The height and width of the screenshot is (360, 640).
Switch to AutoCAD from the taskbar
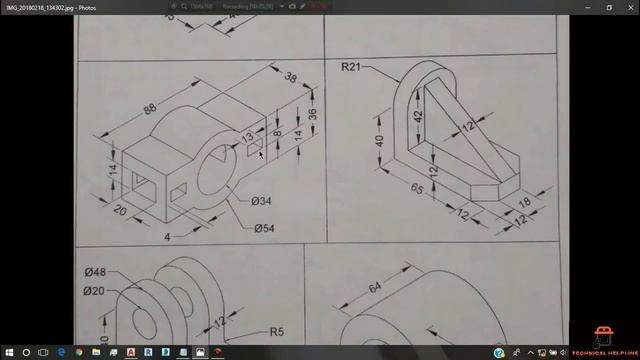(x=131, y=352)
